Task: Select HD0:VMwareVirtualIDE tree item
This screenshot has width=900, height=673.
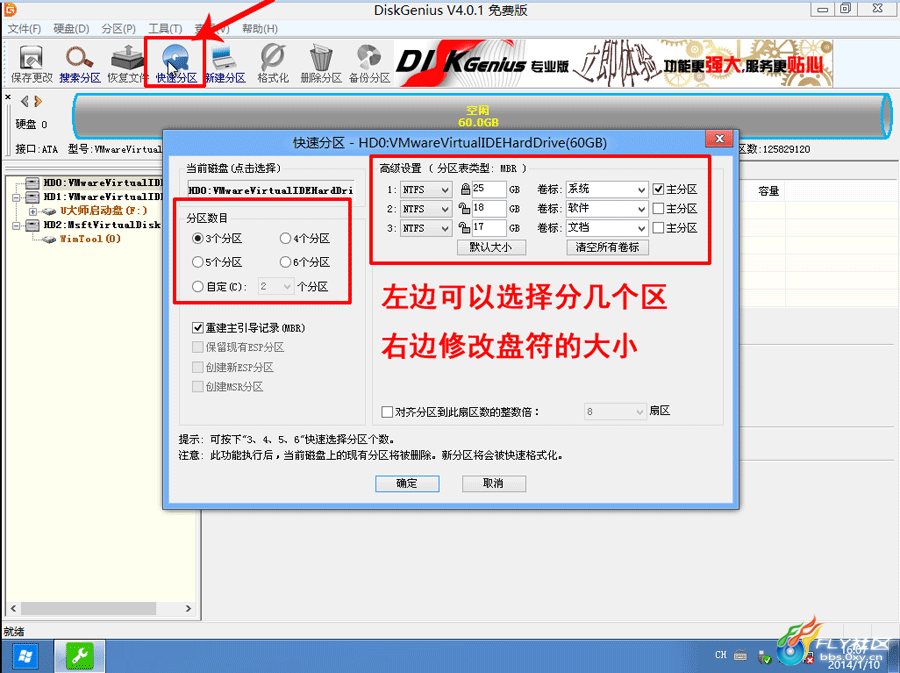Action: coord(103,183)
